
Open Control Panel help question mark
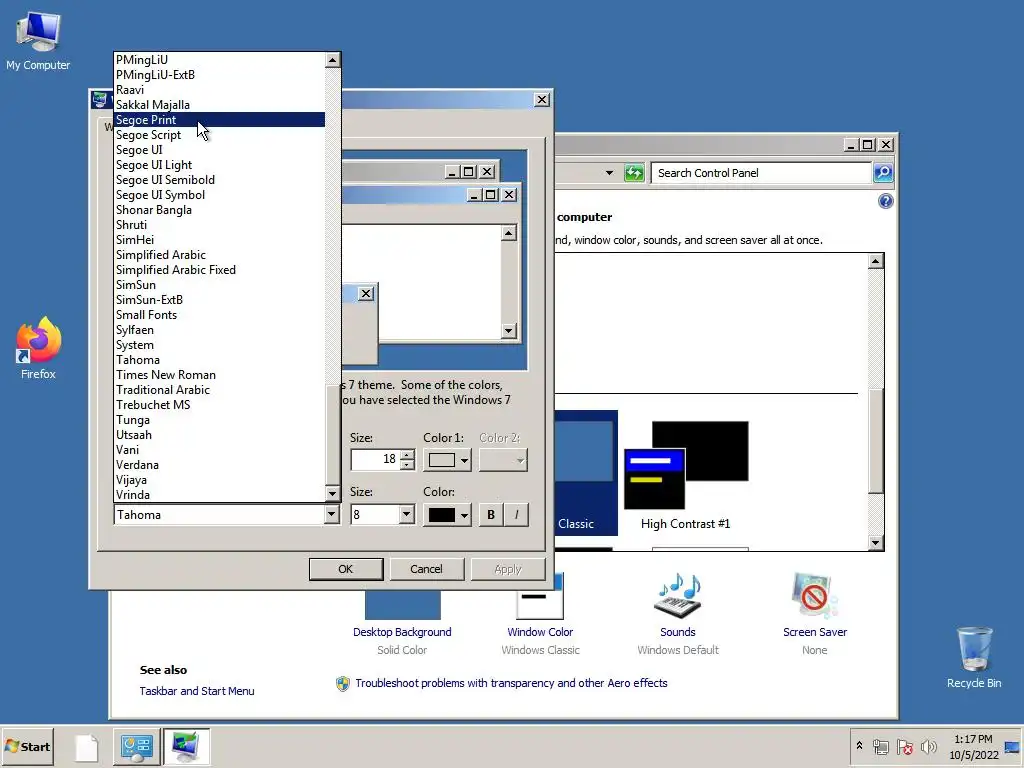(x=886, y=201)
